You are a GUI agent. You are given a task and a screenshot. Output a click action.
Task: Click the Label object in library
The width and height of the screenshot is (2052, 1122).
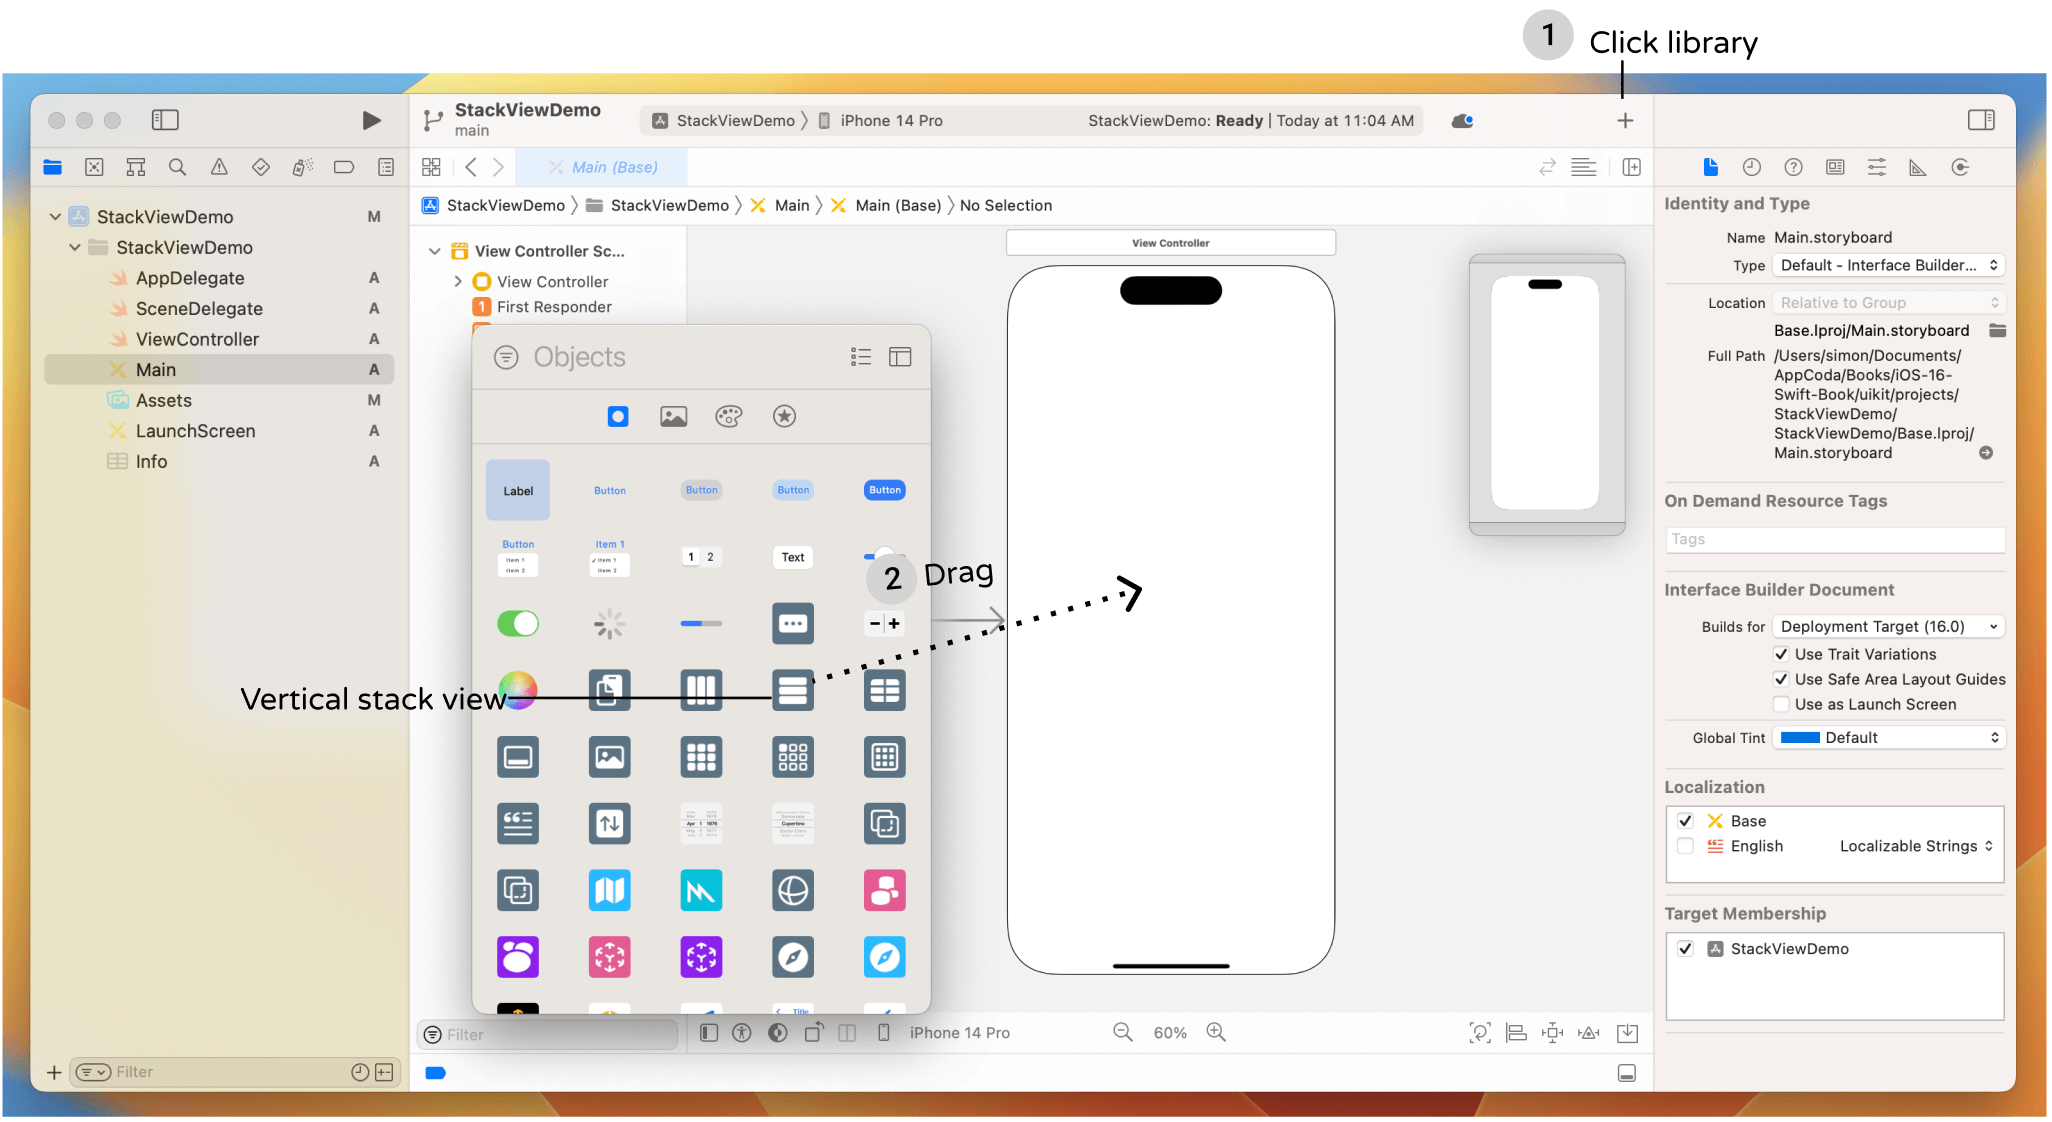[x=518, y=490]
